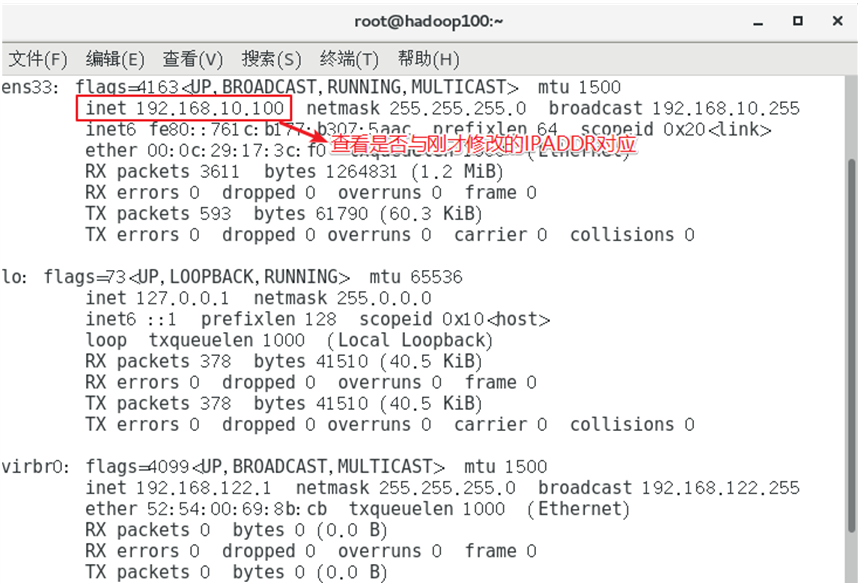This screenshot has width=860, height=585.
Task: Click ether 00:0c:29:17:3c MAC address text
Action: pos(206,150)
